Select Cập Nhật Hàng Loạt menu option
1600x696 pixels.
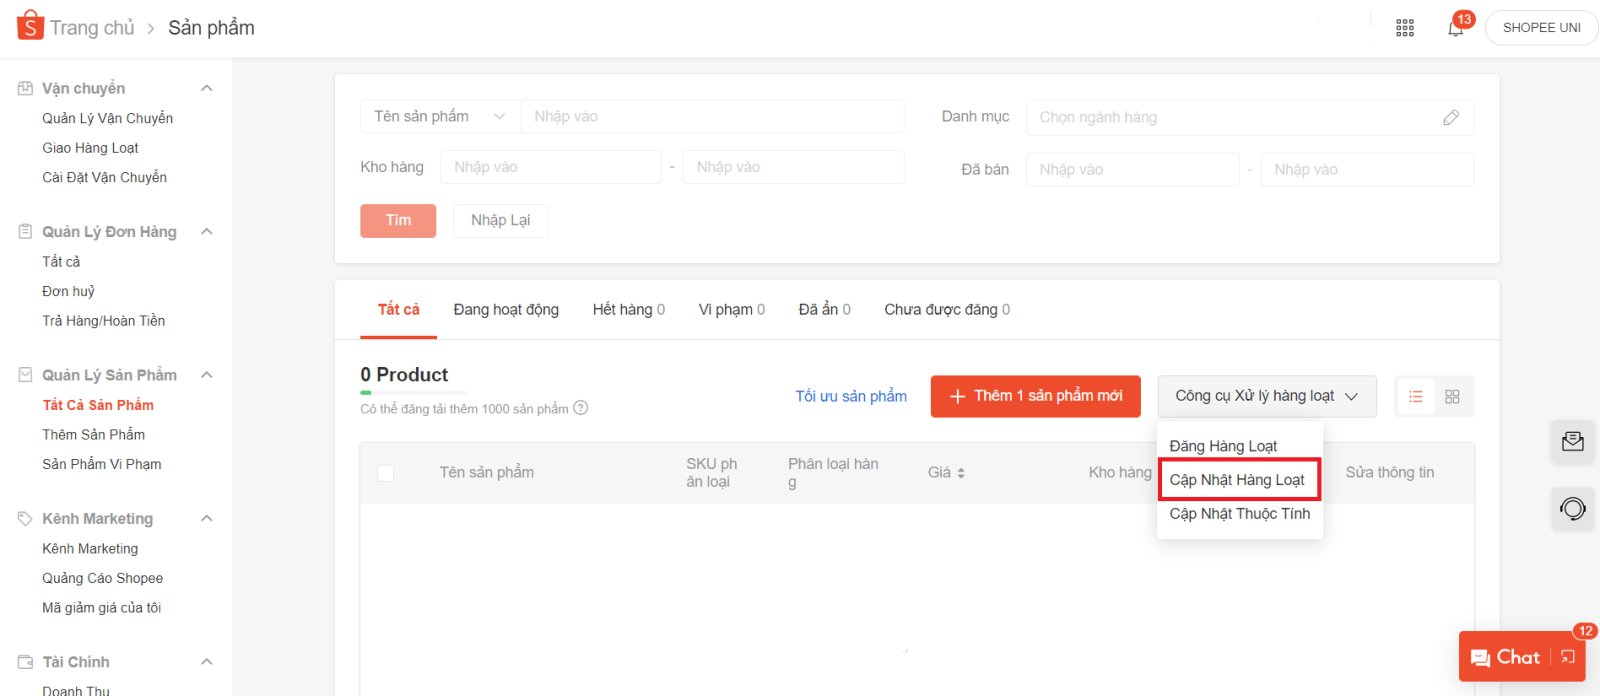point(1237,480)
